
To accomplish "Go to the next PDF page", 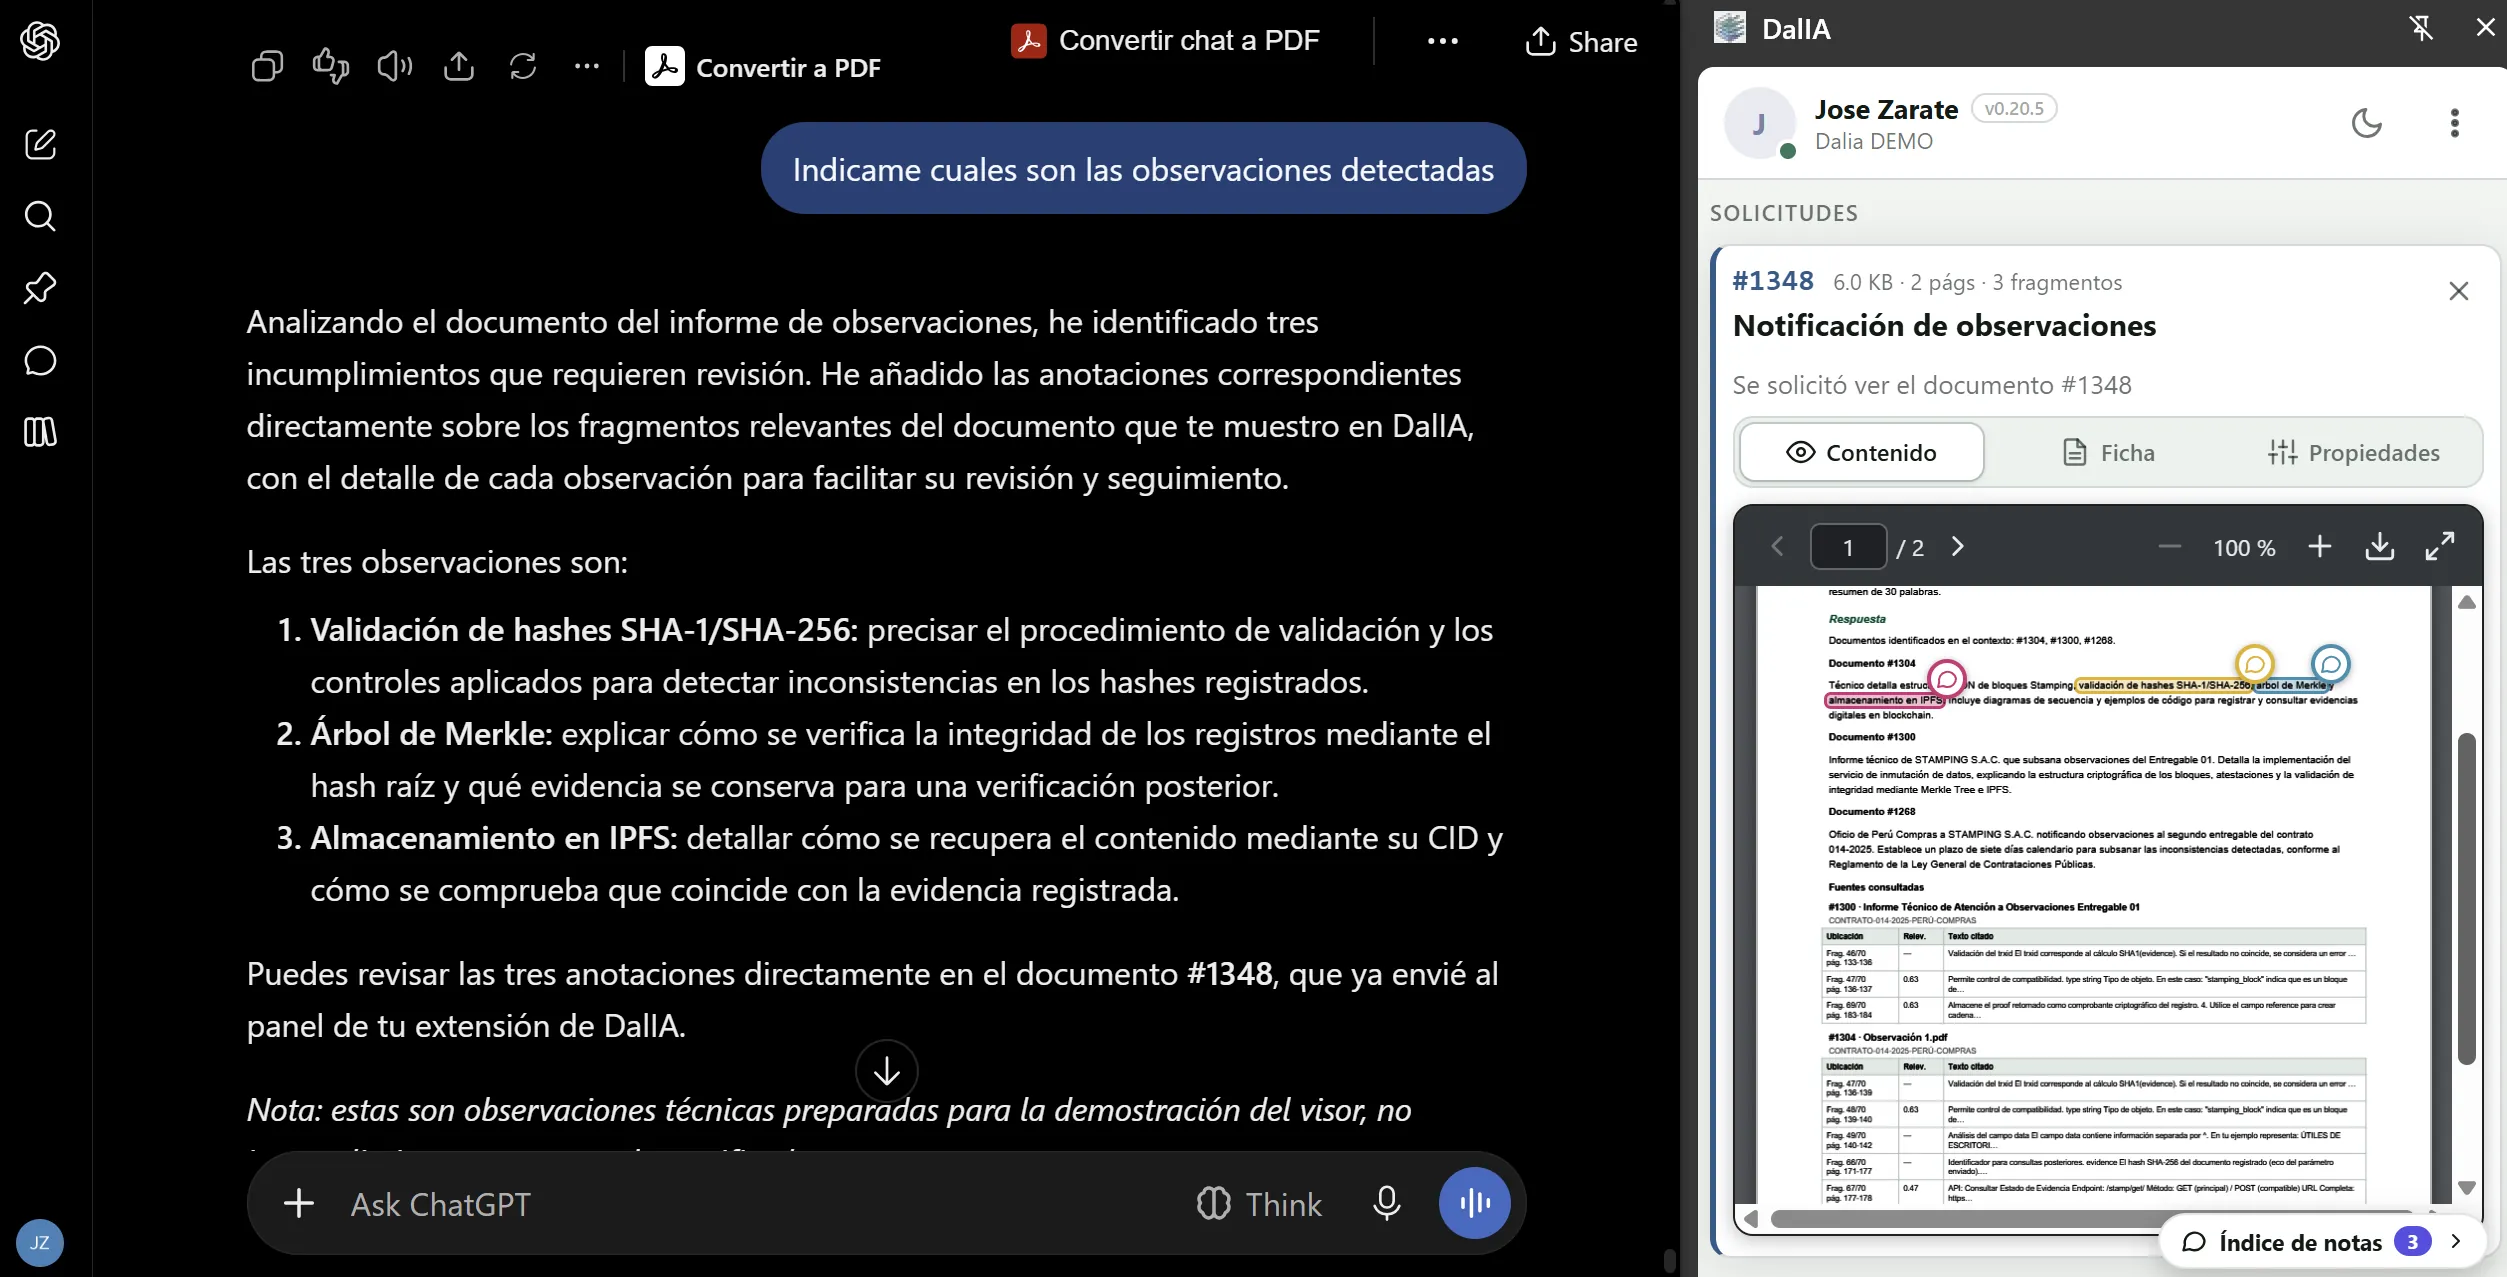I will tap(1958, 547).
